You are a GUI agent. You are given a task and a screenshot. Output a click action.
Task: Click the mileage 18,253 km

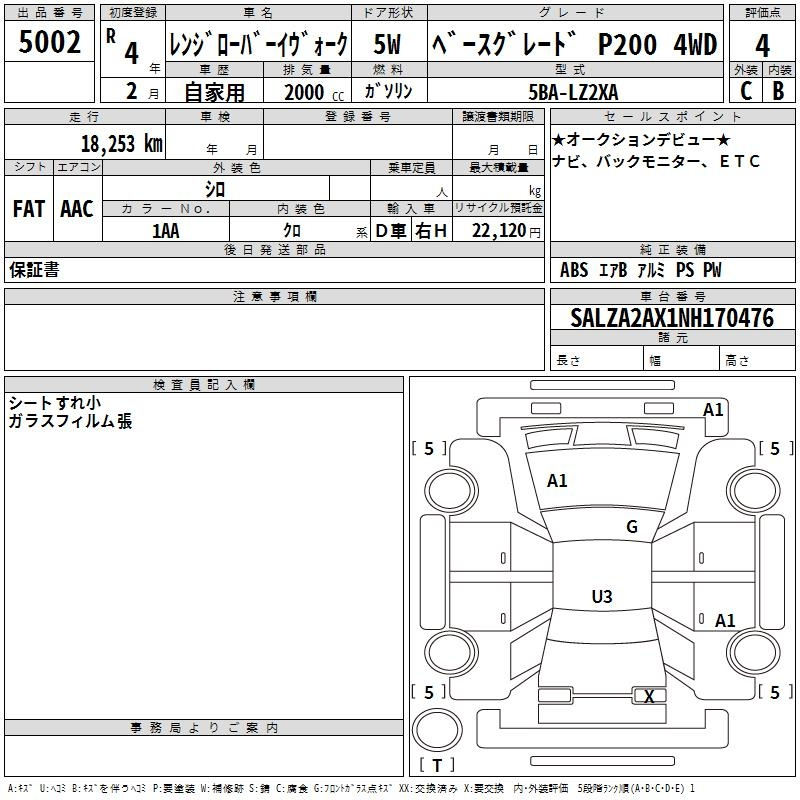(122, 143)
